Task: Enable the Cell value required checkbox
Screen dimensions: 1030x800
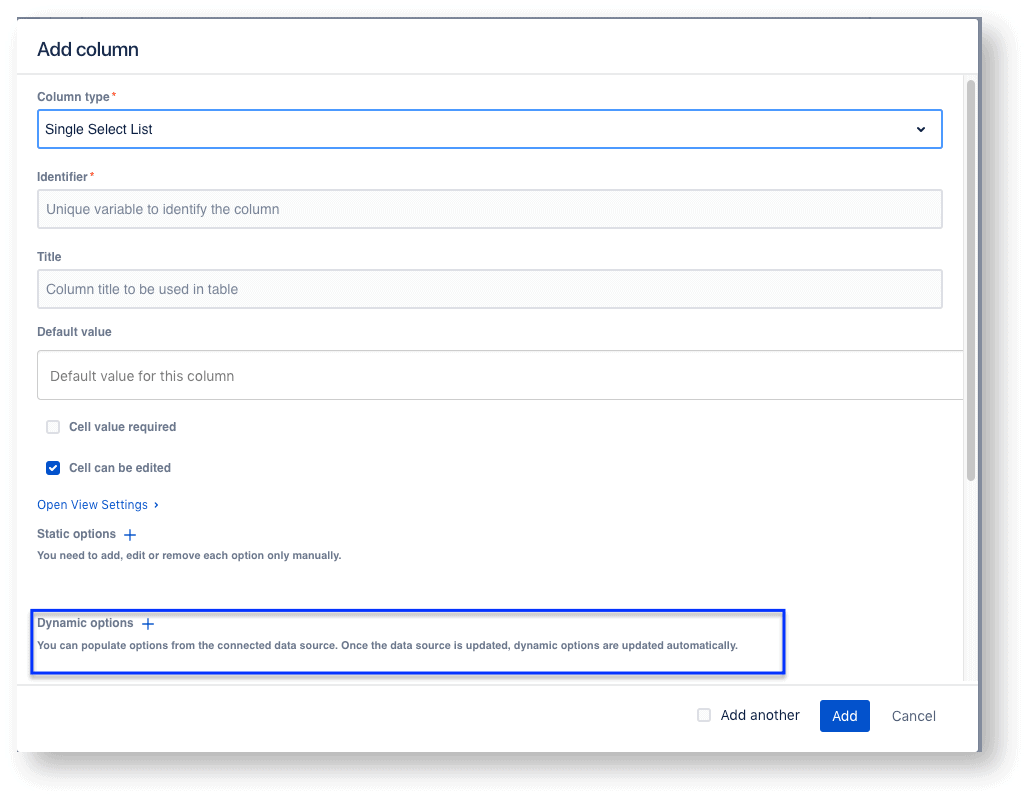Action: pyautogui.click(x=52, y=427)
